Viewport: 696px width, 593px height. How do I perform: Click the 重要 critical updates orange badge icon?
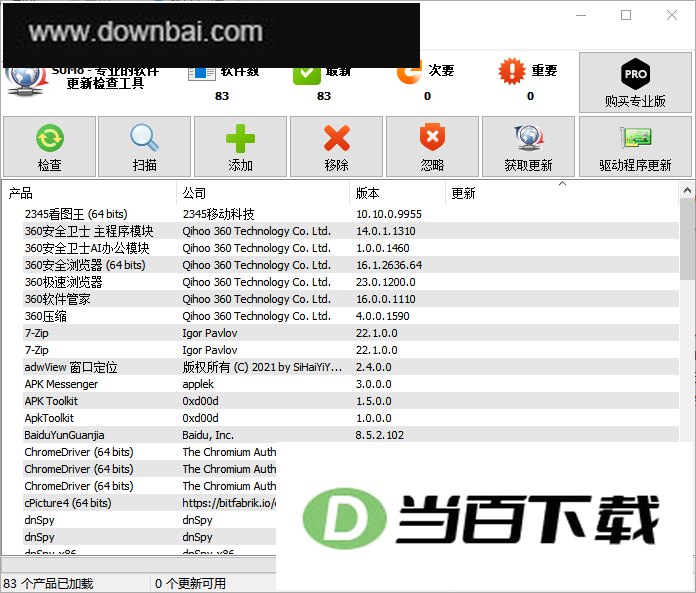tap(512, 71)
